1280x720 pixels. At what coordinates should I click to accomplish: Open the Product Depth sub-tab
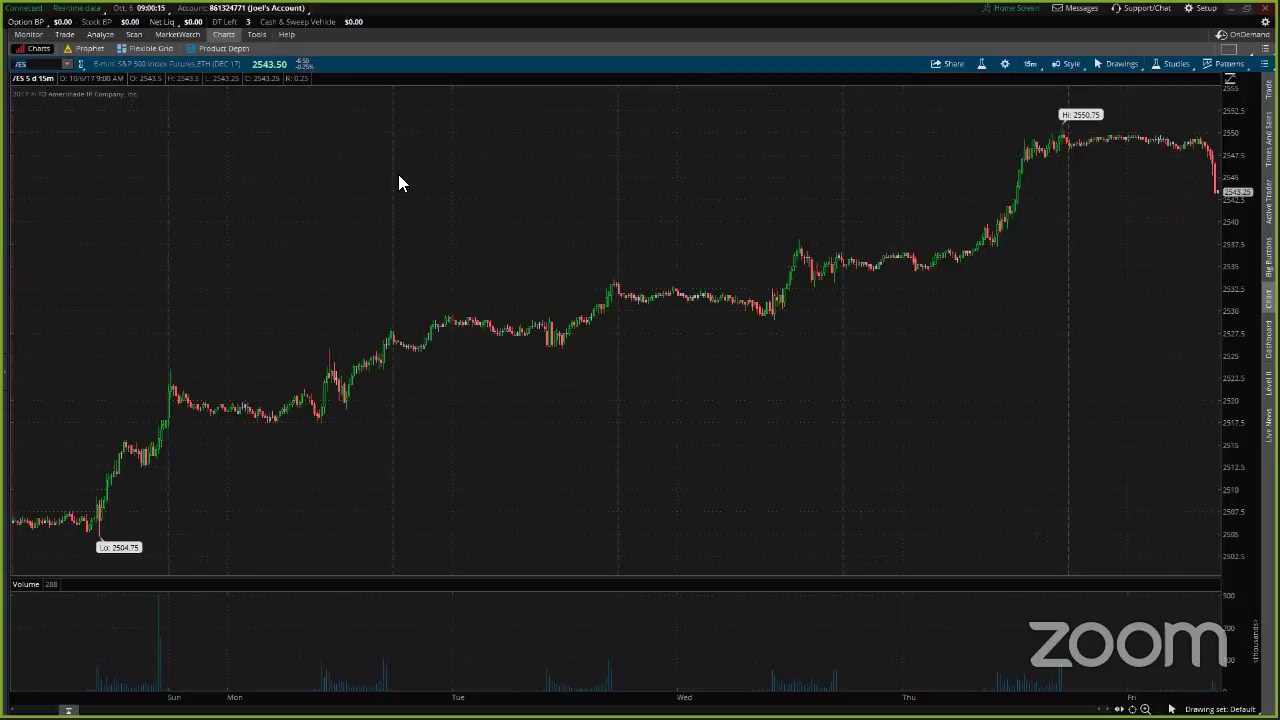coord(217,48)
